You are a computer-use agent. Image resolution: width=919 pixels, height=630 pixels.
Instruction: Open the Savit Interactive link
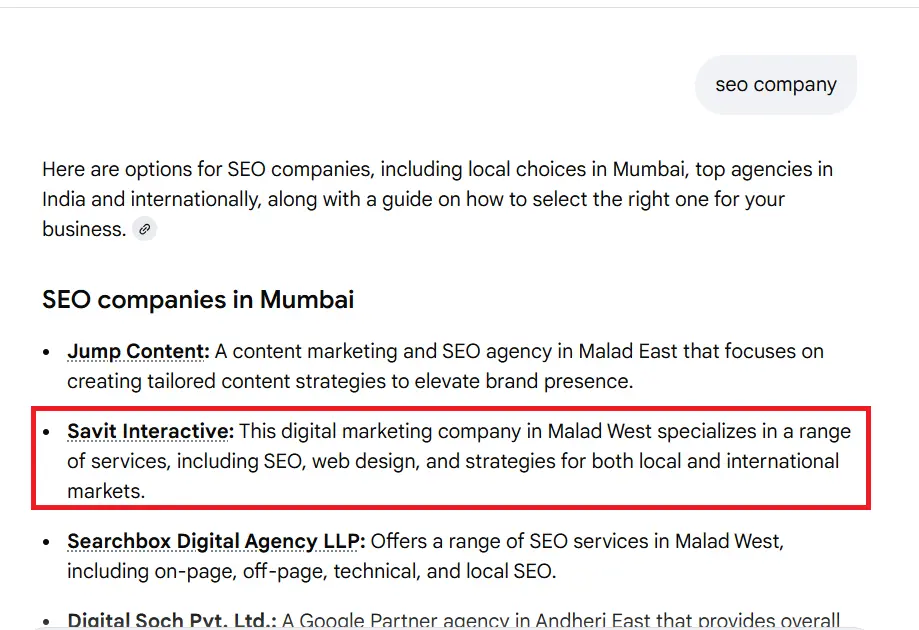tap(150, 432)
